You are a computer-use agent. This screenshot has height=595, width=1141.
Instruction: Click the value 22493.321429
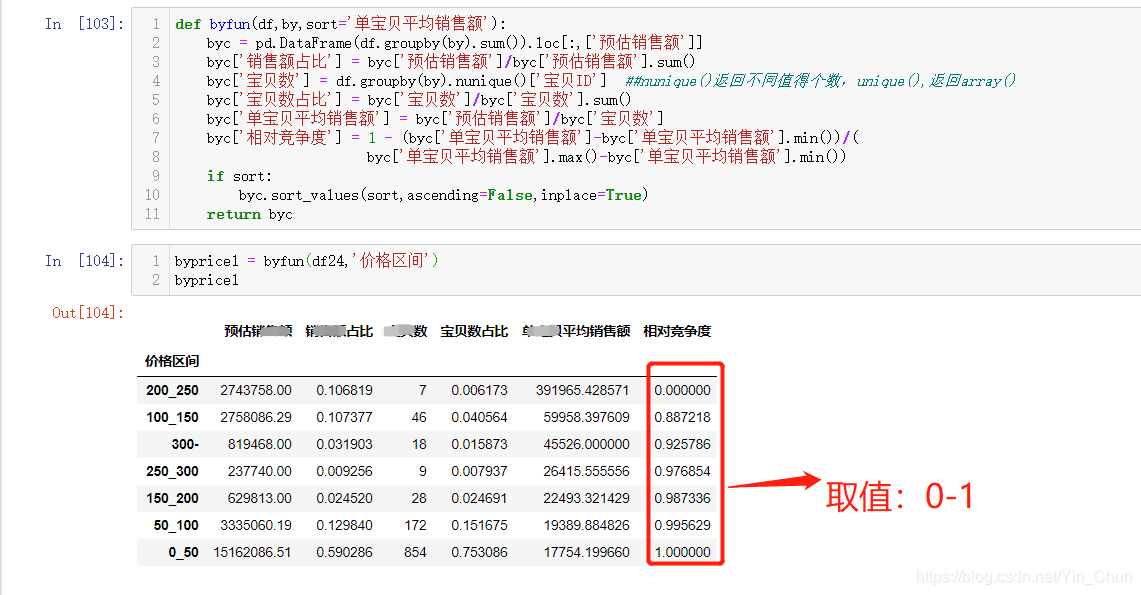(587, 498)
